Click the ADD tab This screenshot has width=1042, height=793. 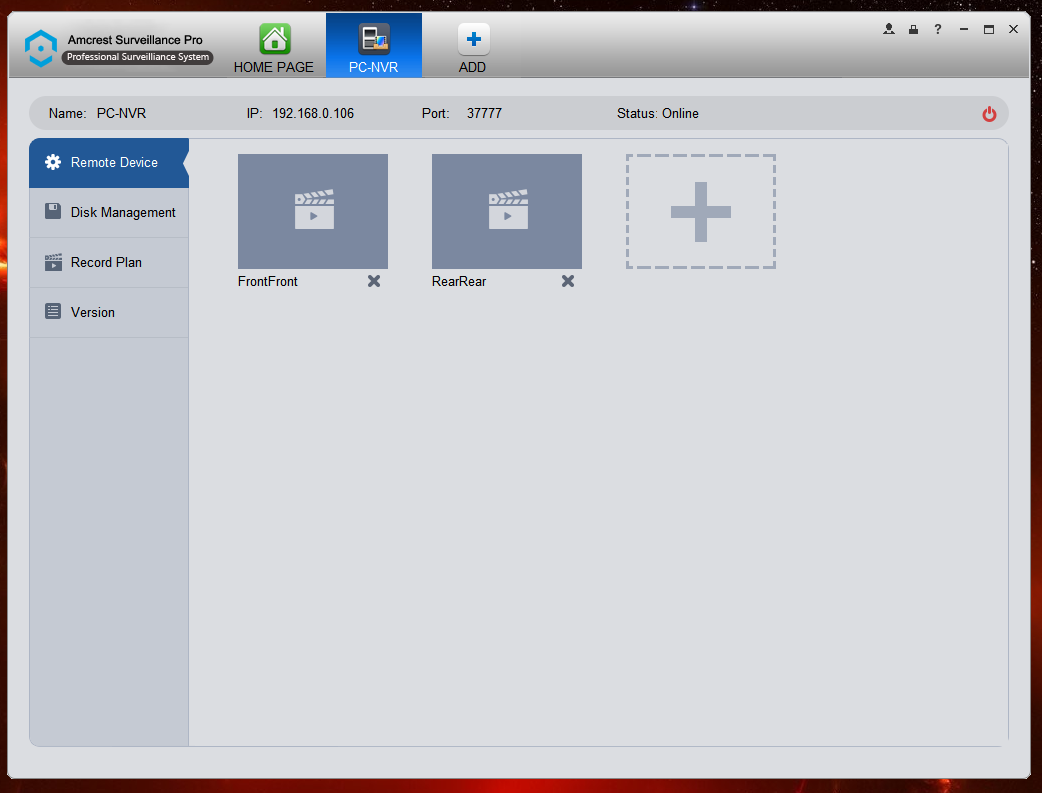point(472,48)
